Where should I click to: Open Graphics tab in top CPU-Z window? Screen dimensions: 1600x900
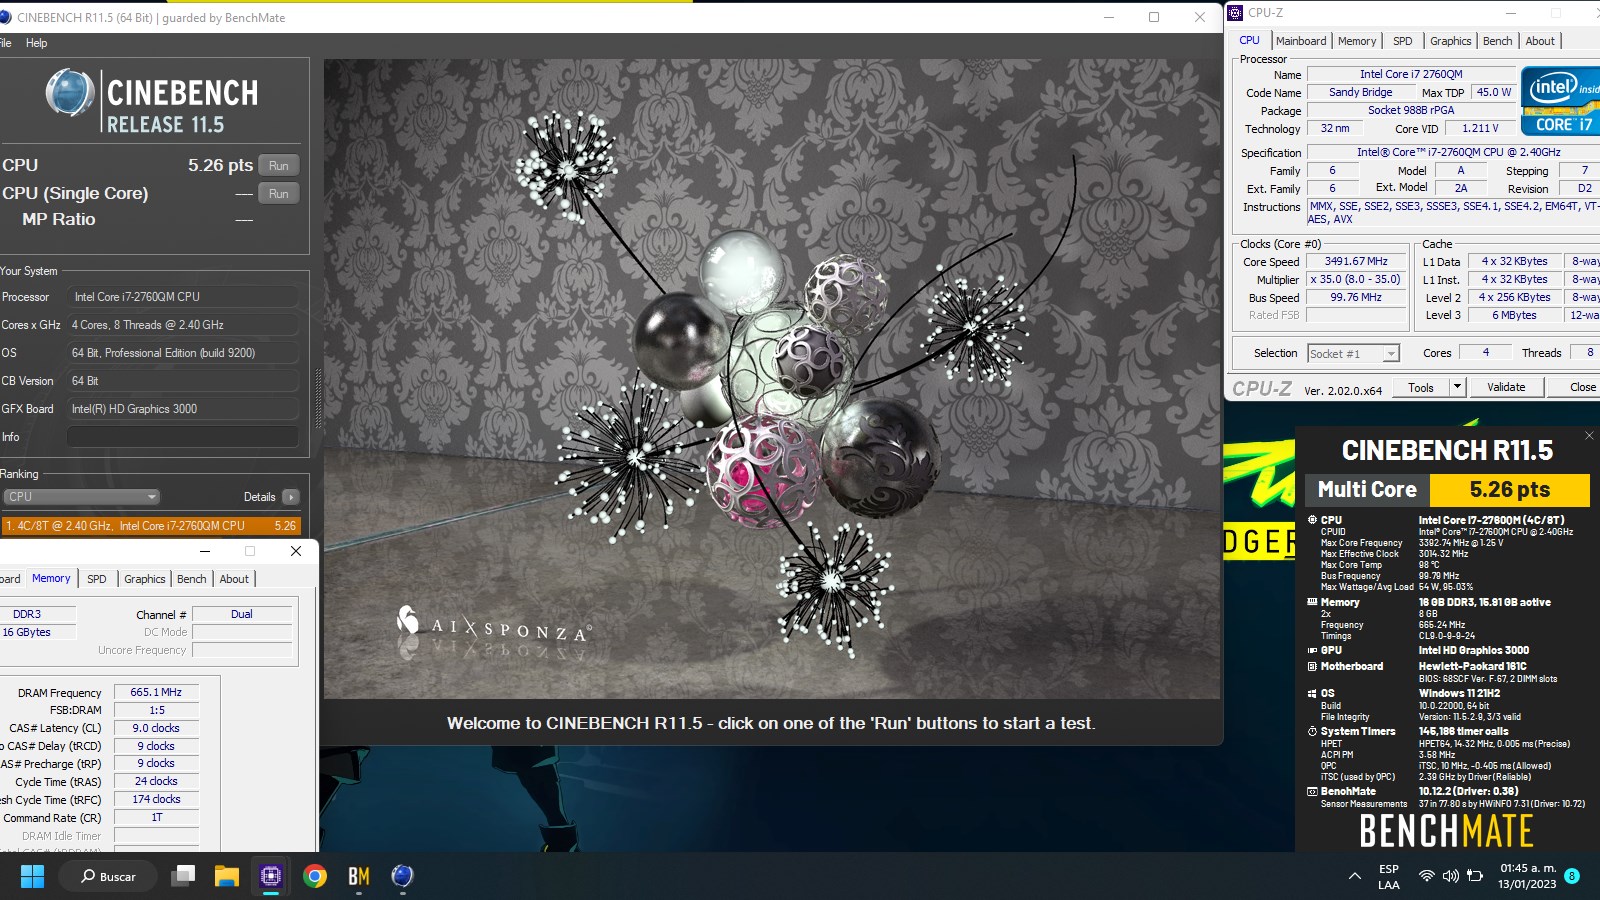pyautogui.click(x=1450, y=41)
